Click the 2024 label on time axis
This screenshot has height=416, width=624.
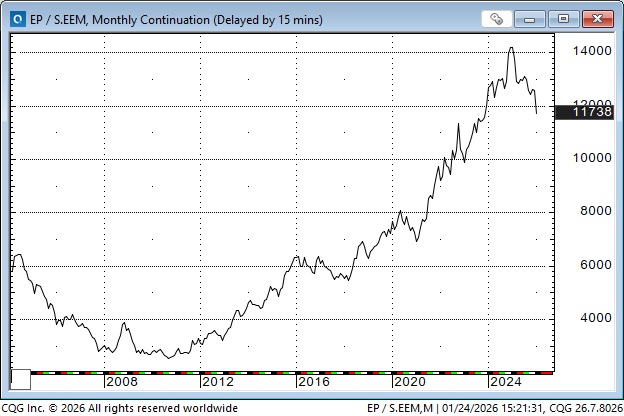505,382
